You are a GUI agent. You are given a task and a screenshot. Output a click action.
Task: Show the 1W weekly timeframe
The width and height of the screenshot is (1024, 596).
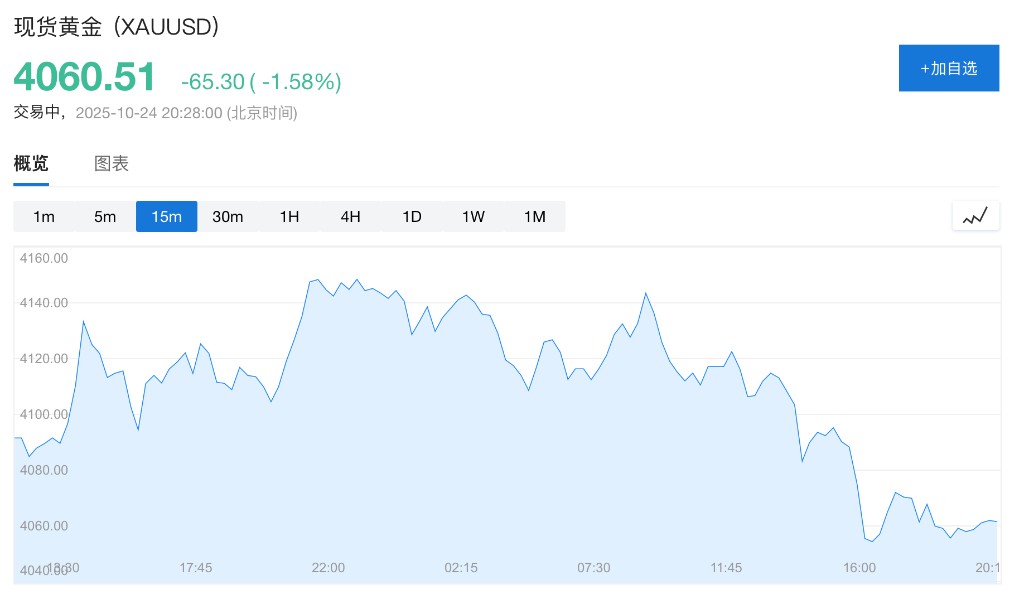tap(473, 216)
